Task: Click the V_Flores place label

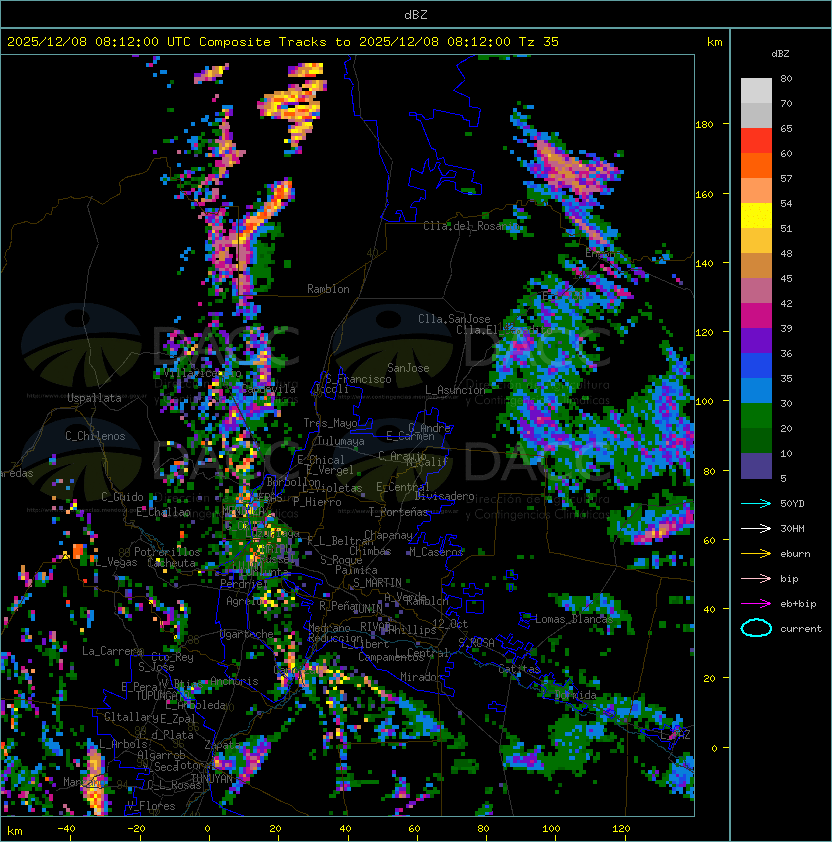Action: click(x=151, y=806)
